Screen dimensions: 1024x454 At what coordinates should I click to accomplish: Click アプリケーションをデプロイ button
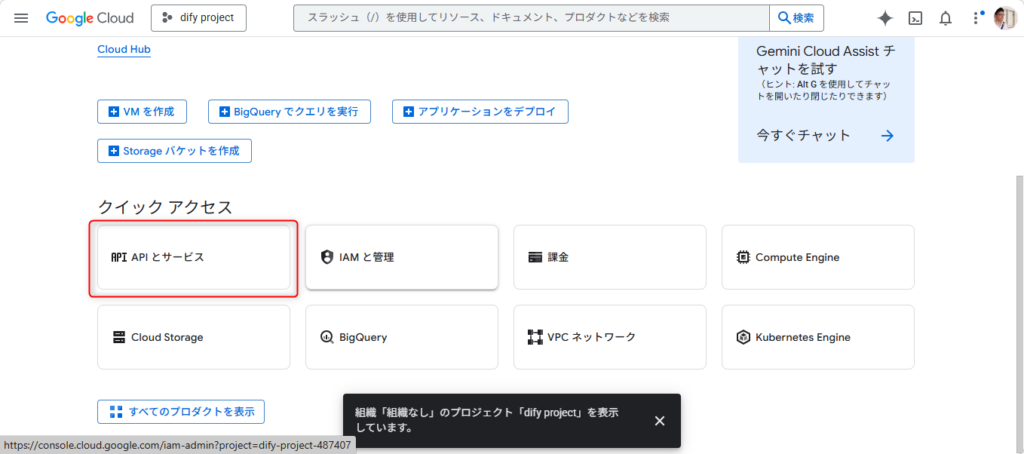point(480,111)
